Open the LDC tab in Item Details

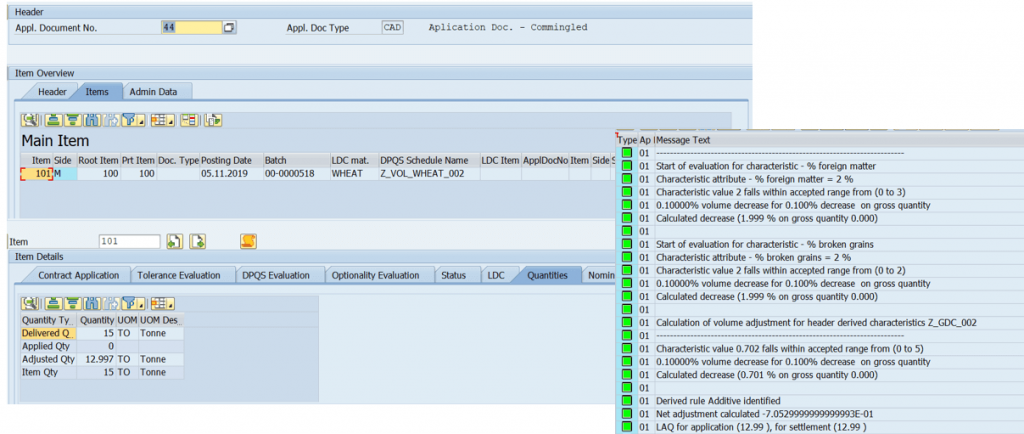[496, 275]
